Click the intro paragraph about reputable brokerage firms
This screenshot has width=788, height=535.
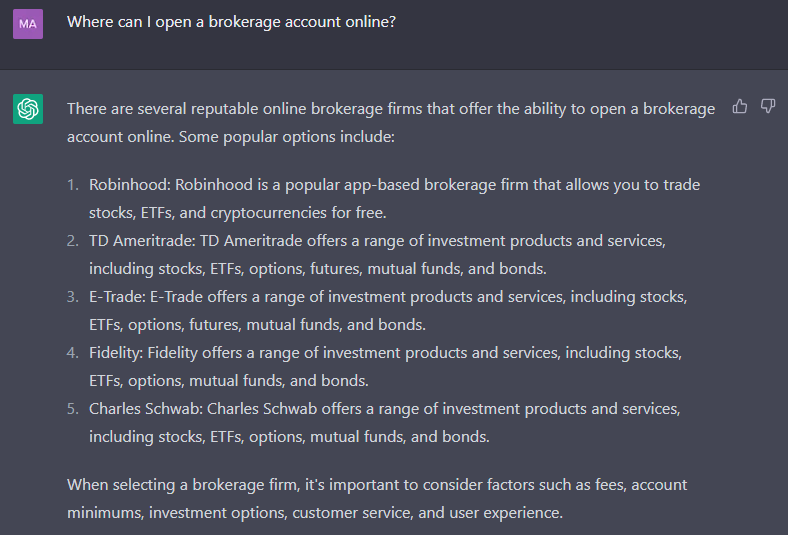coord(391,123)
